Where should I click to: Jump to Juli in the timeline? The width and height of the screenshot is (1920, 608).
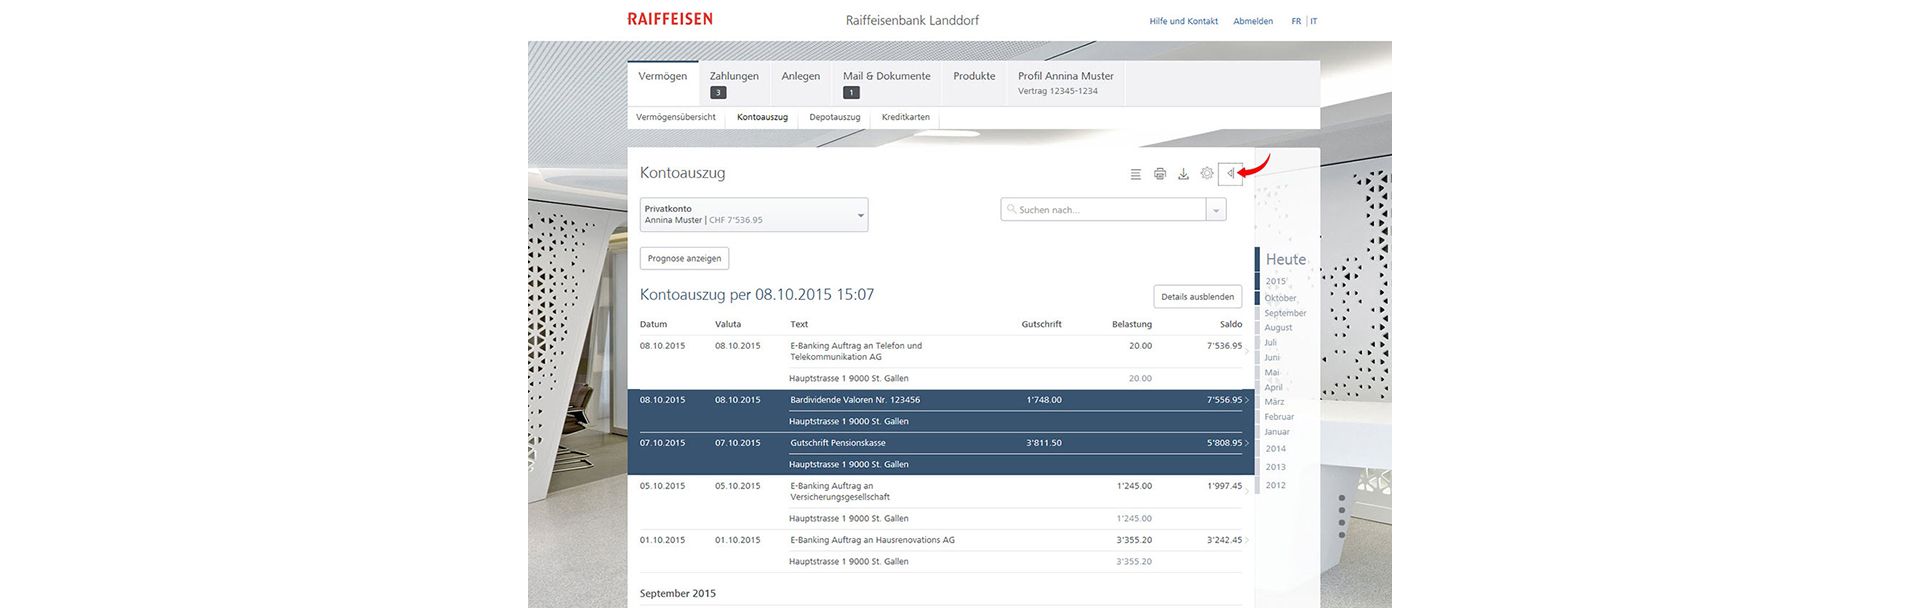click(x=1270, y=343)
